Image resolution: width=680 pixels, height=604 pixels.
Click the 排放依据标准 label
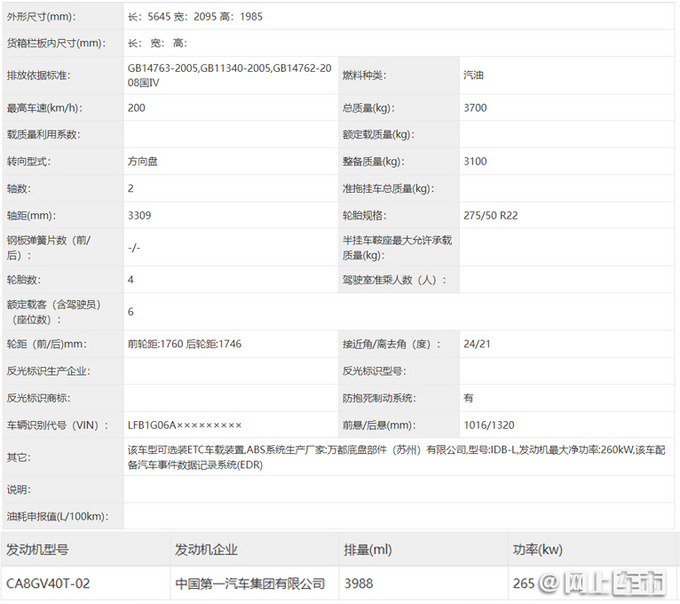38,75
